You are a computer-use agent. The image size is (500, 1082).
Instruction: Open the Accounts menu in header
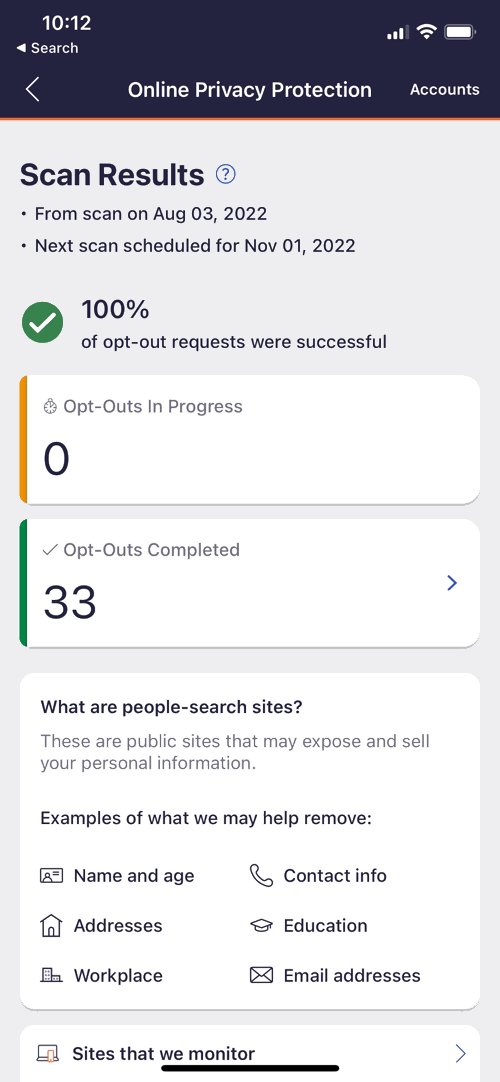tap(445, 90)
